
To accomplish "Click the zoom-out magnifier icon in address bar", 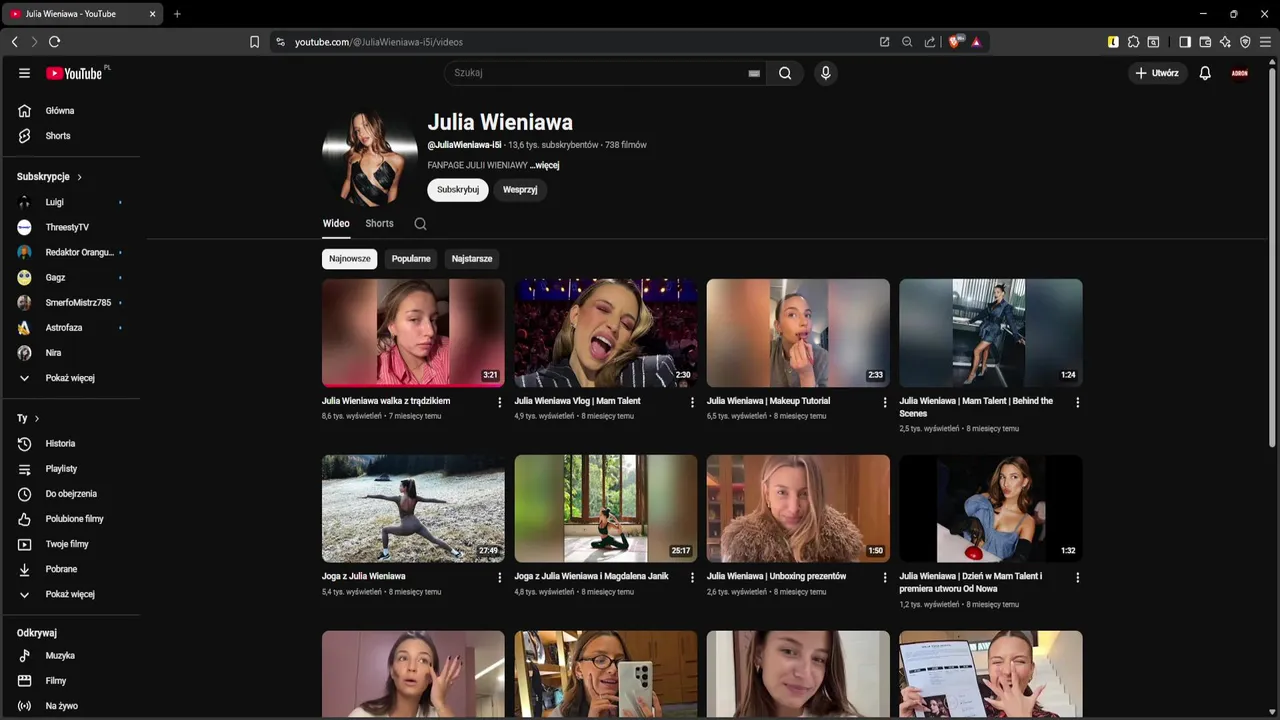I will pos(907,42).
